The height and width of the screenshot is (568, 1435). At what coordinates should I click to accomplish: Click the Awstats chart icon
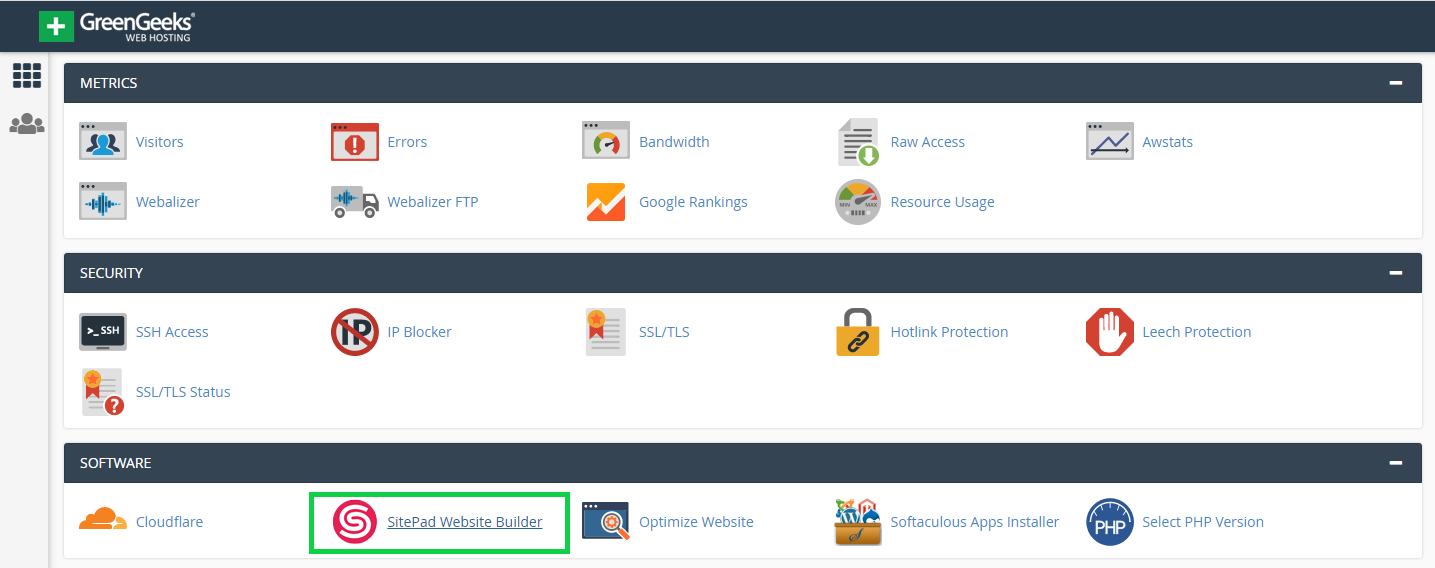pyautogui.click(x=1110, y=142)
